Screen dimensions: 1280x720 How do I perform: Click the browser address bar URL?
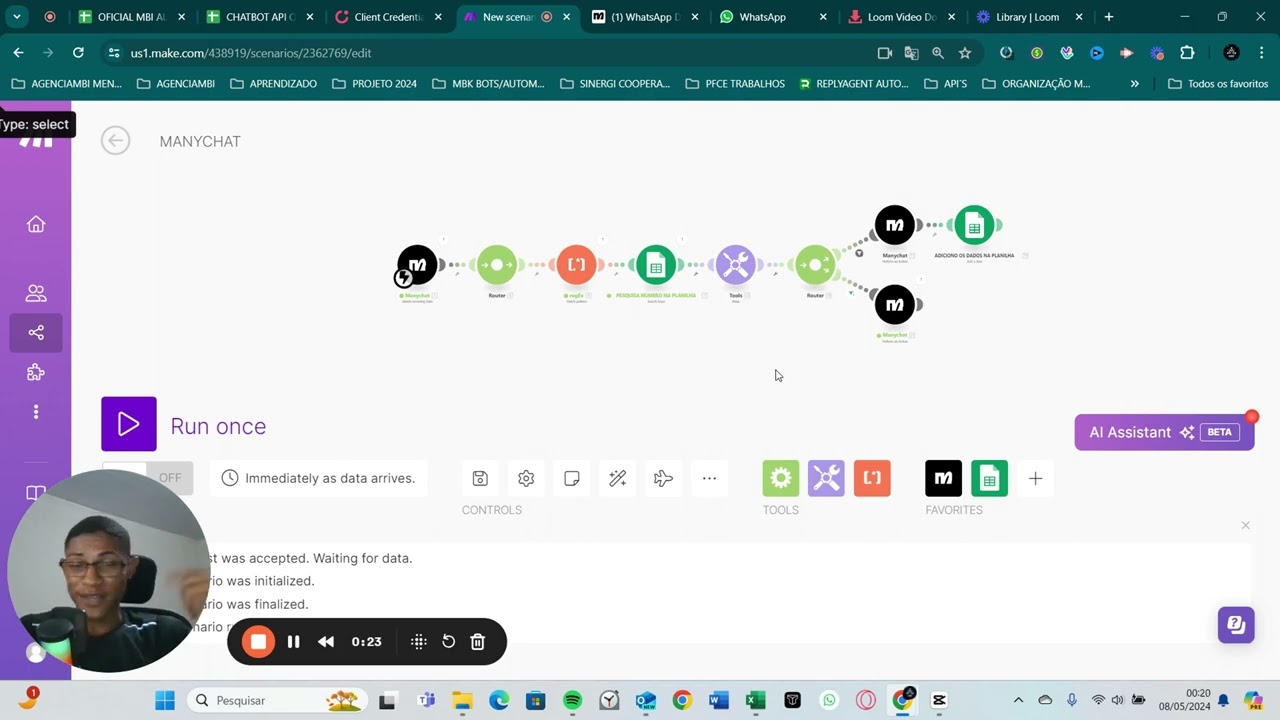coord(251,53)
